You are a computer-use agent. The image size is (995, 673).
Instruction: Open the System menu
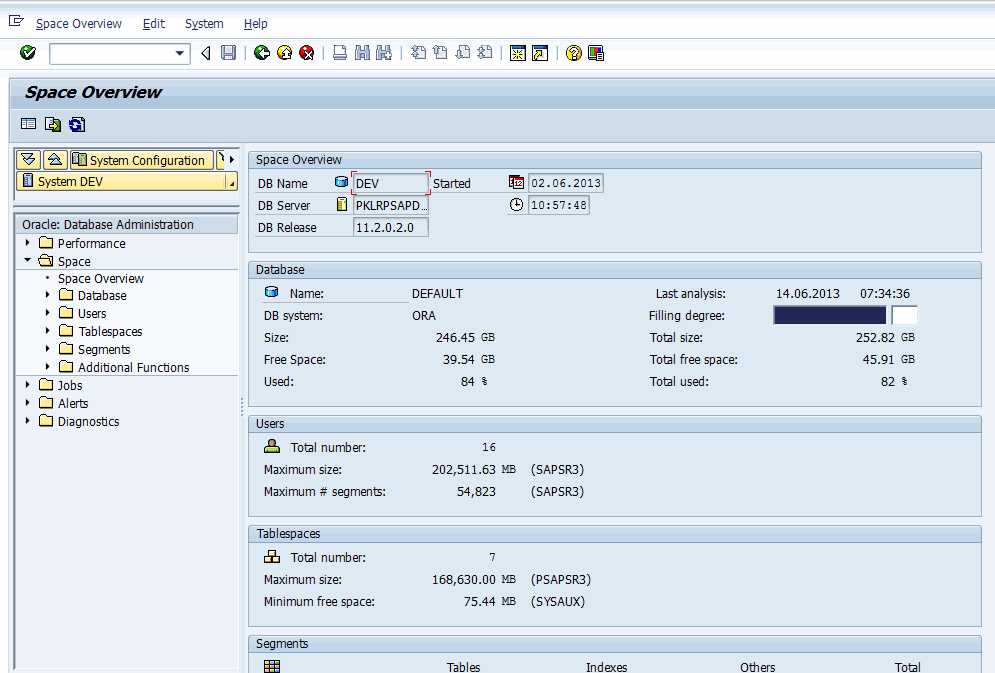click(204, 23)
